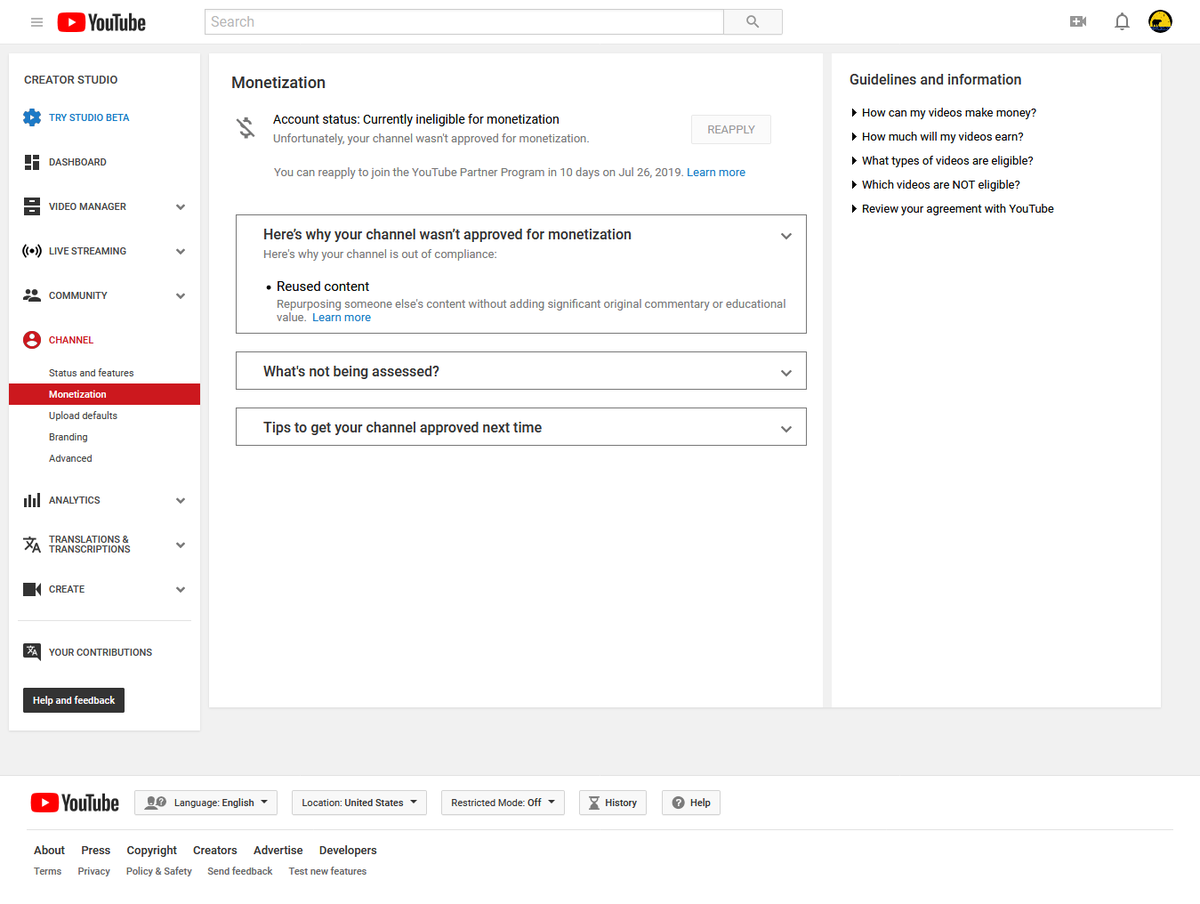Click the search magnifier button

[753, 22]
